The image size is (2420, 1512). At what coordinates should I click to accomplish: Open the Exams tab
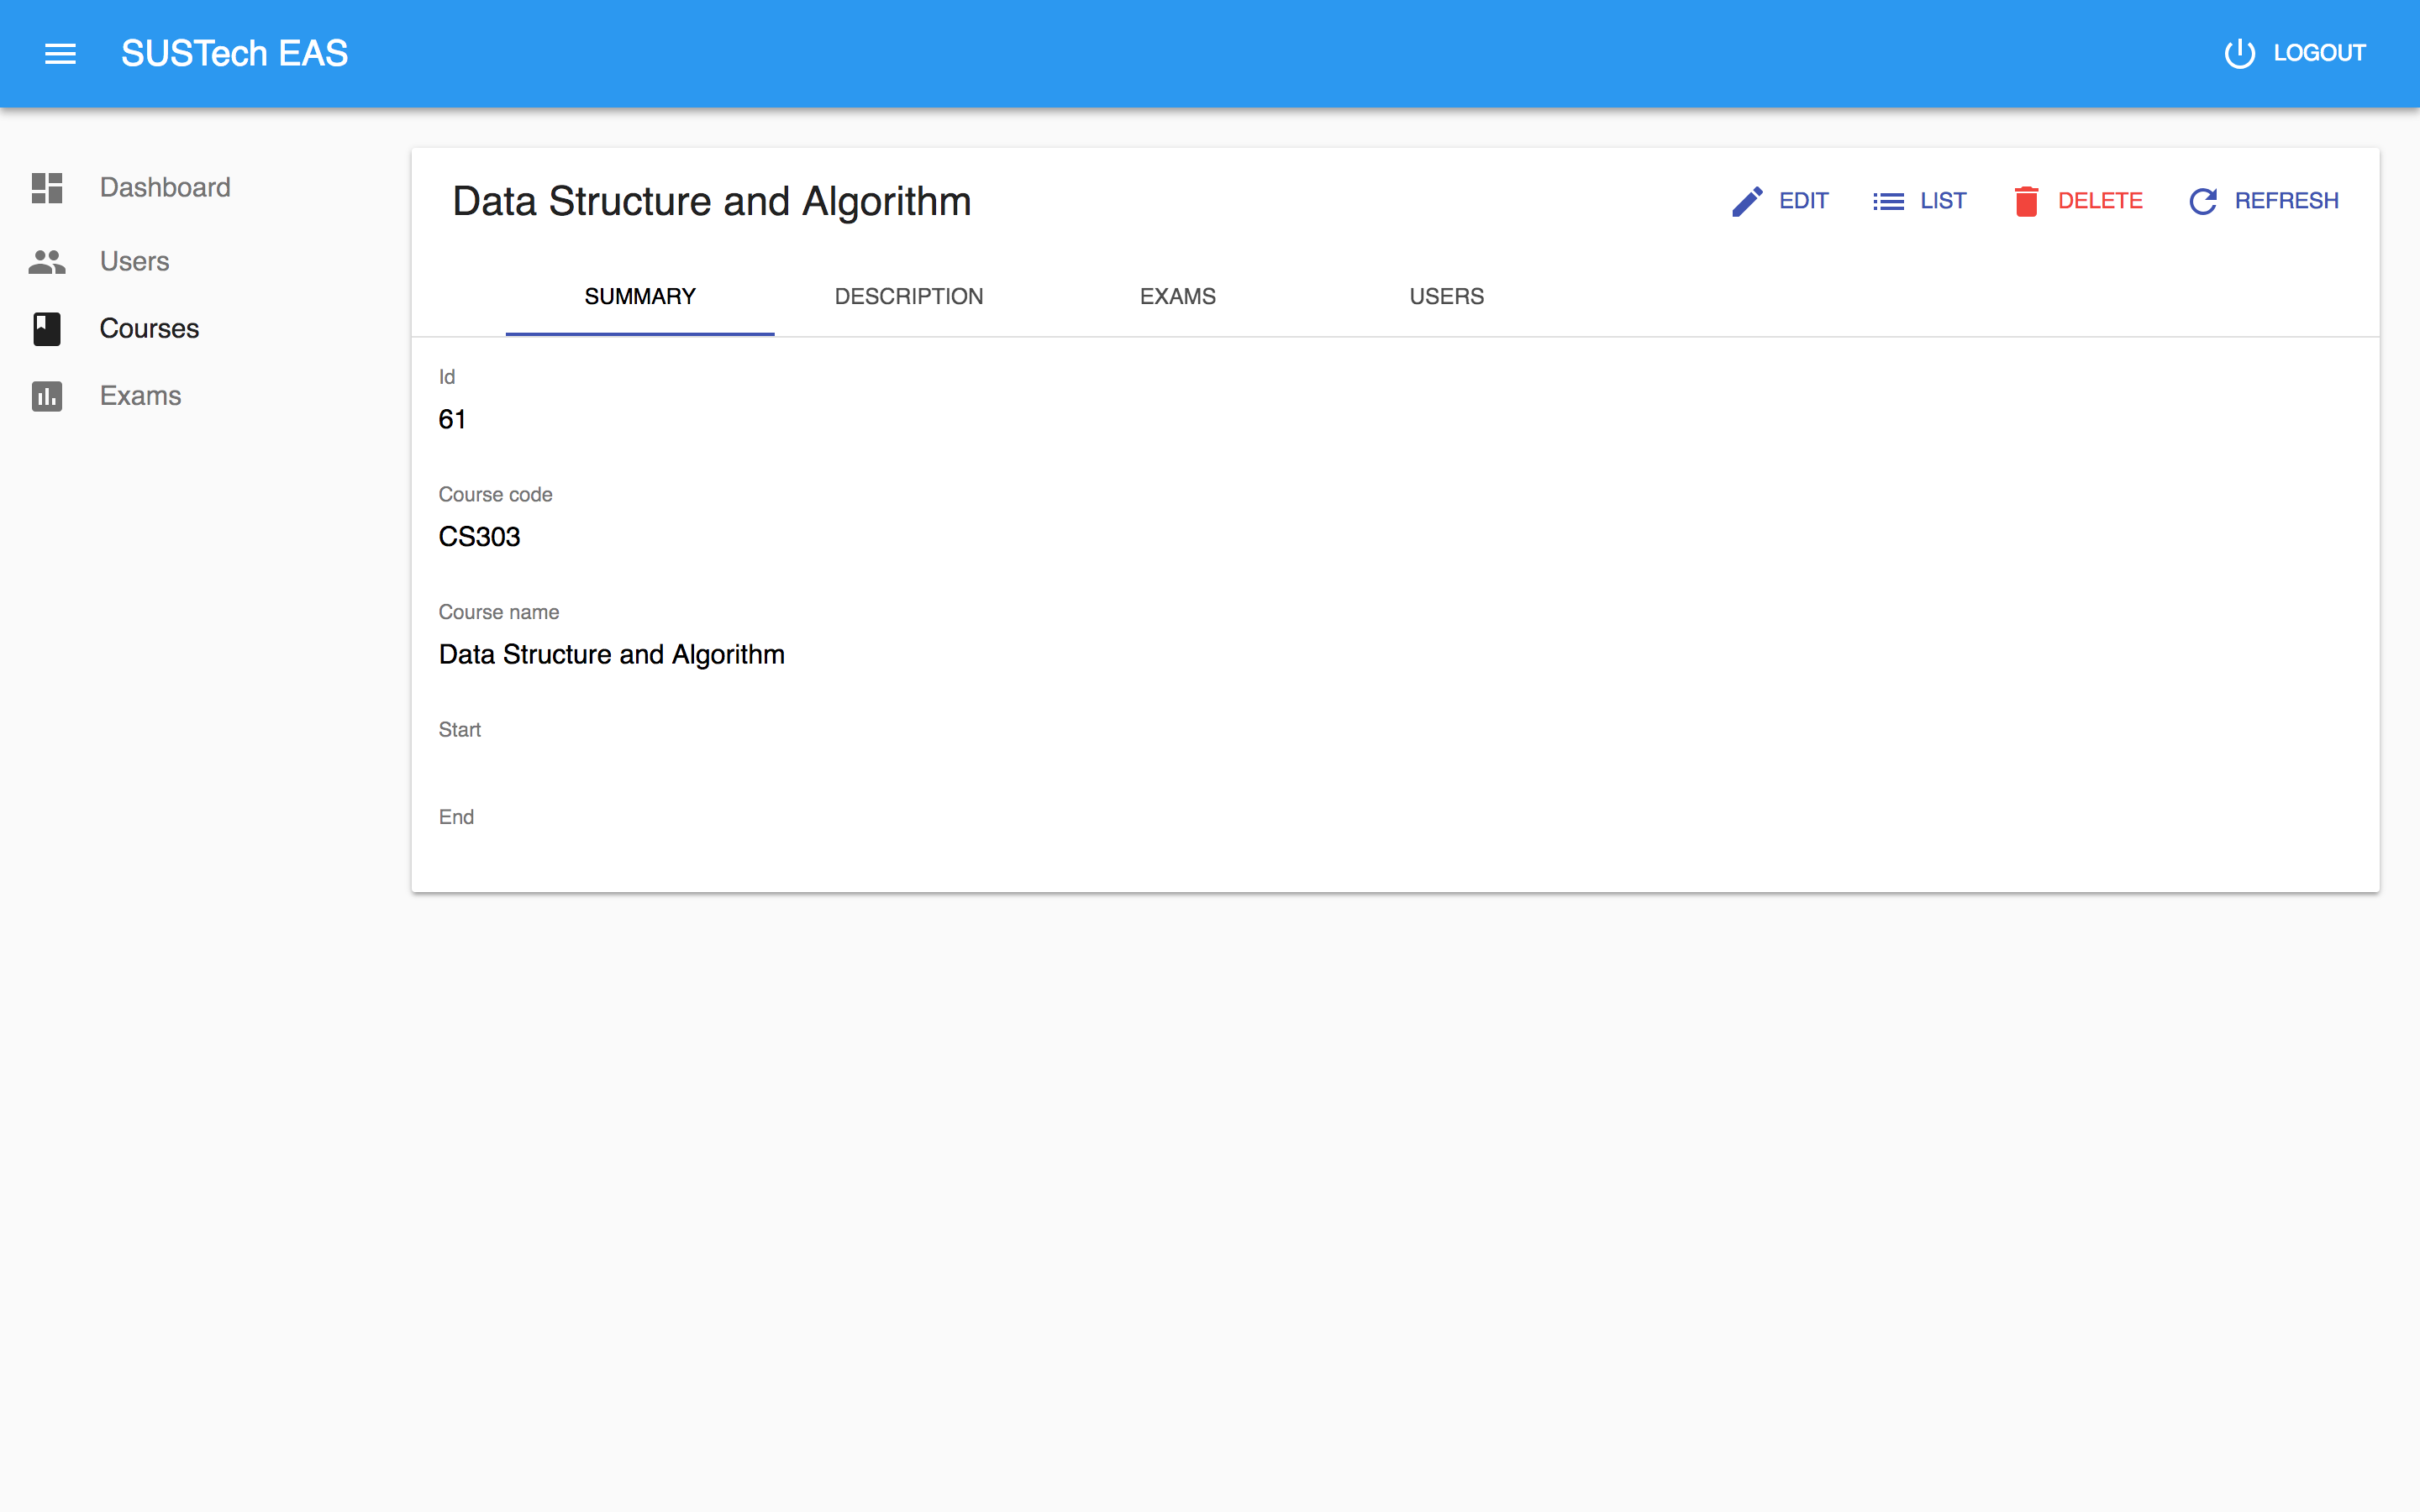tap(1177, 297)
